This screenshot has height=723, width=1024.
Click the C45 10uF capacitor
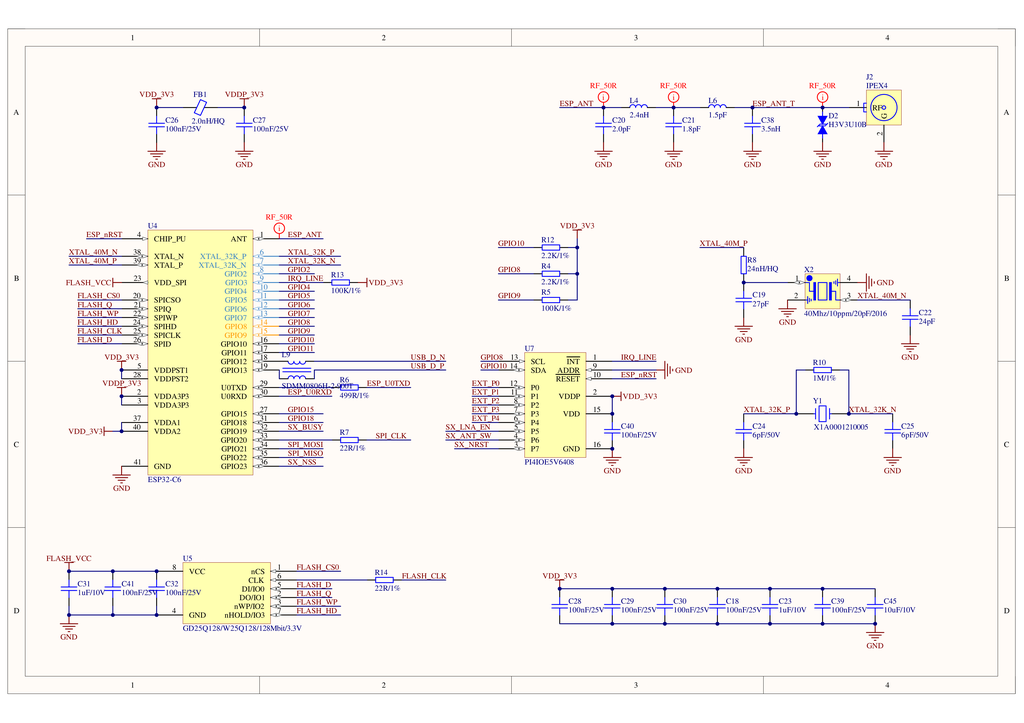pyautogui.click(x=875, y=607)
